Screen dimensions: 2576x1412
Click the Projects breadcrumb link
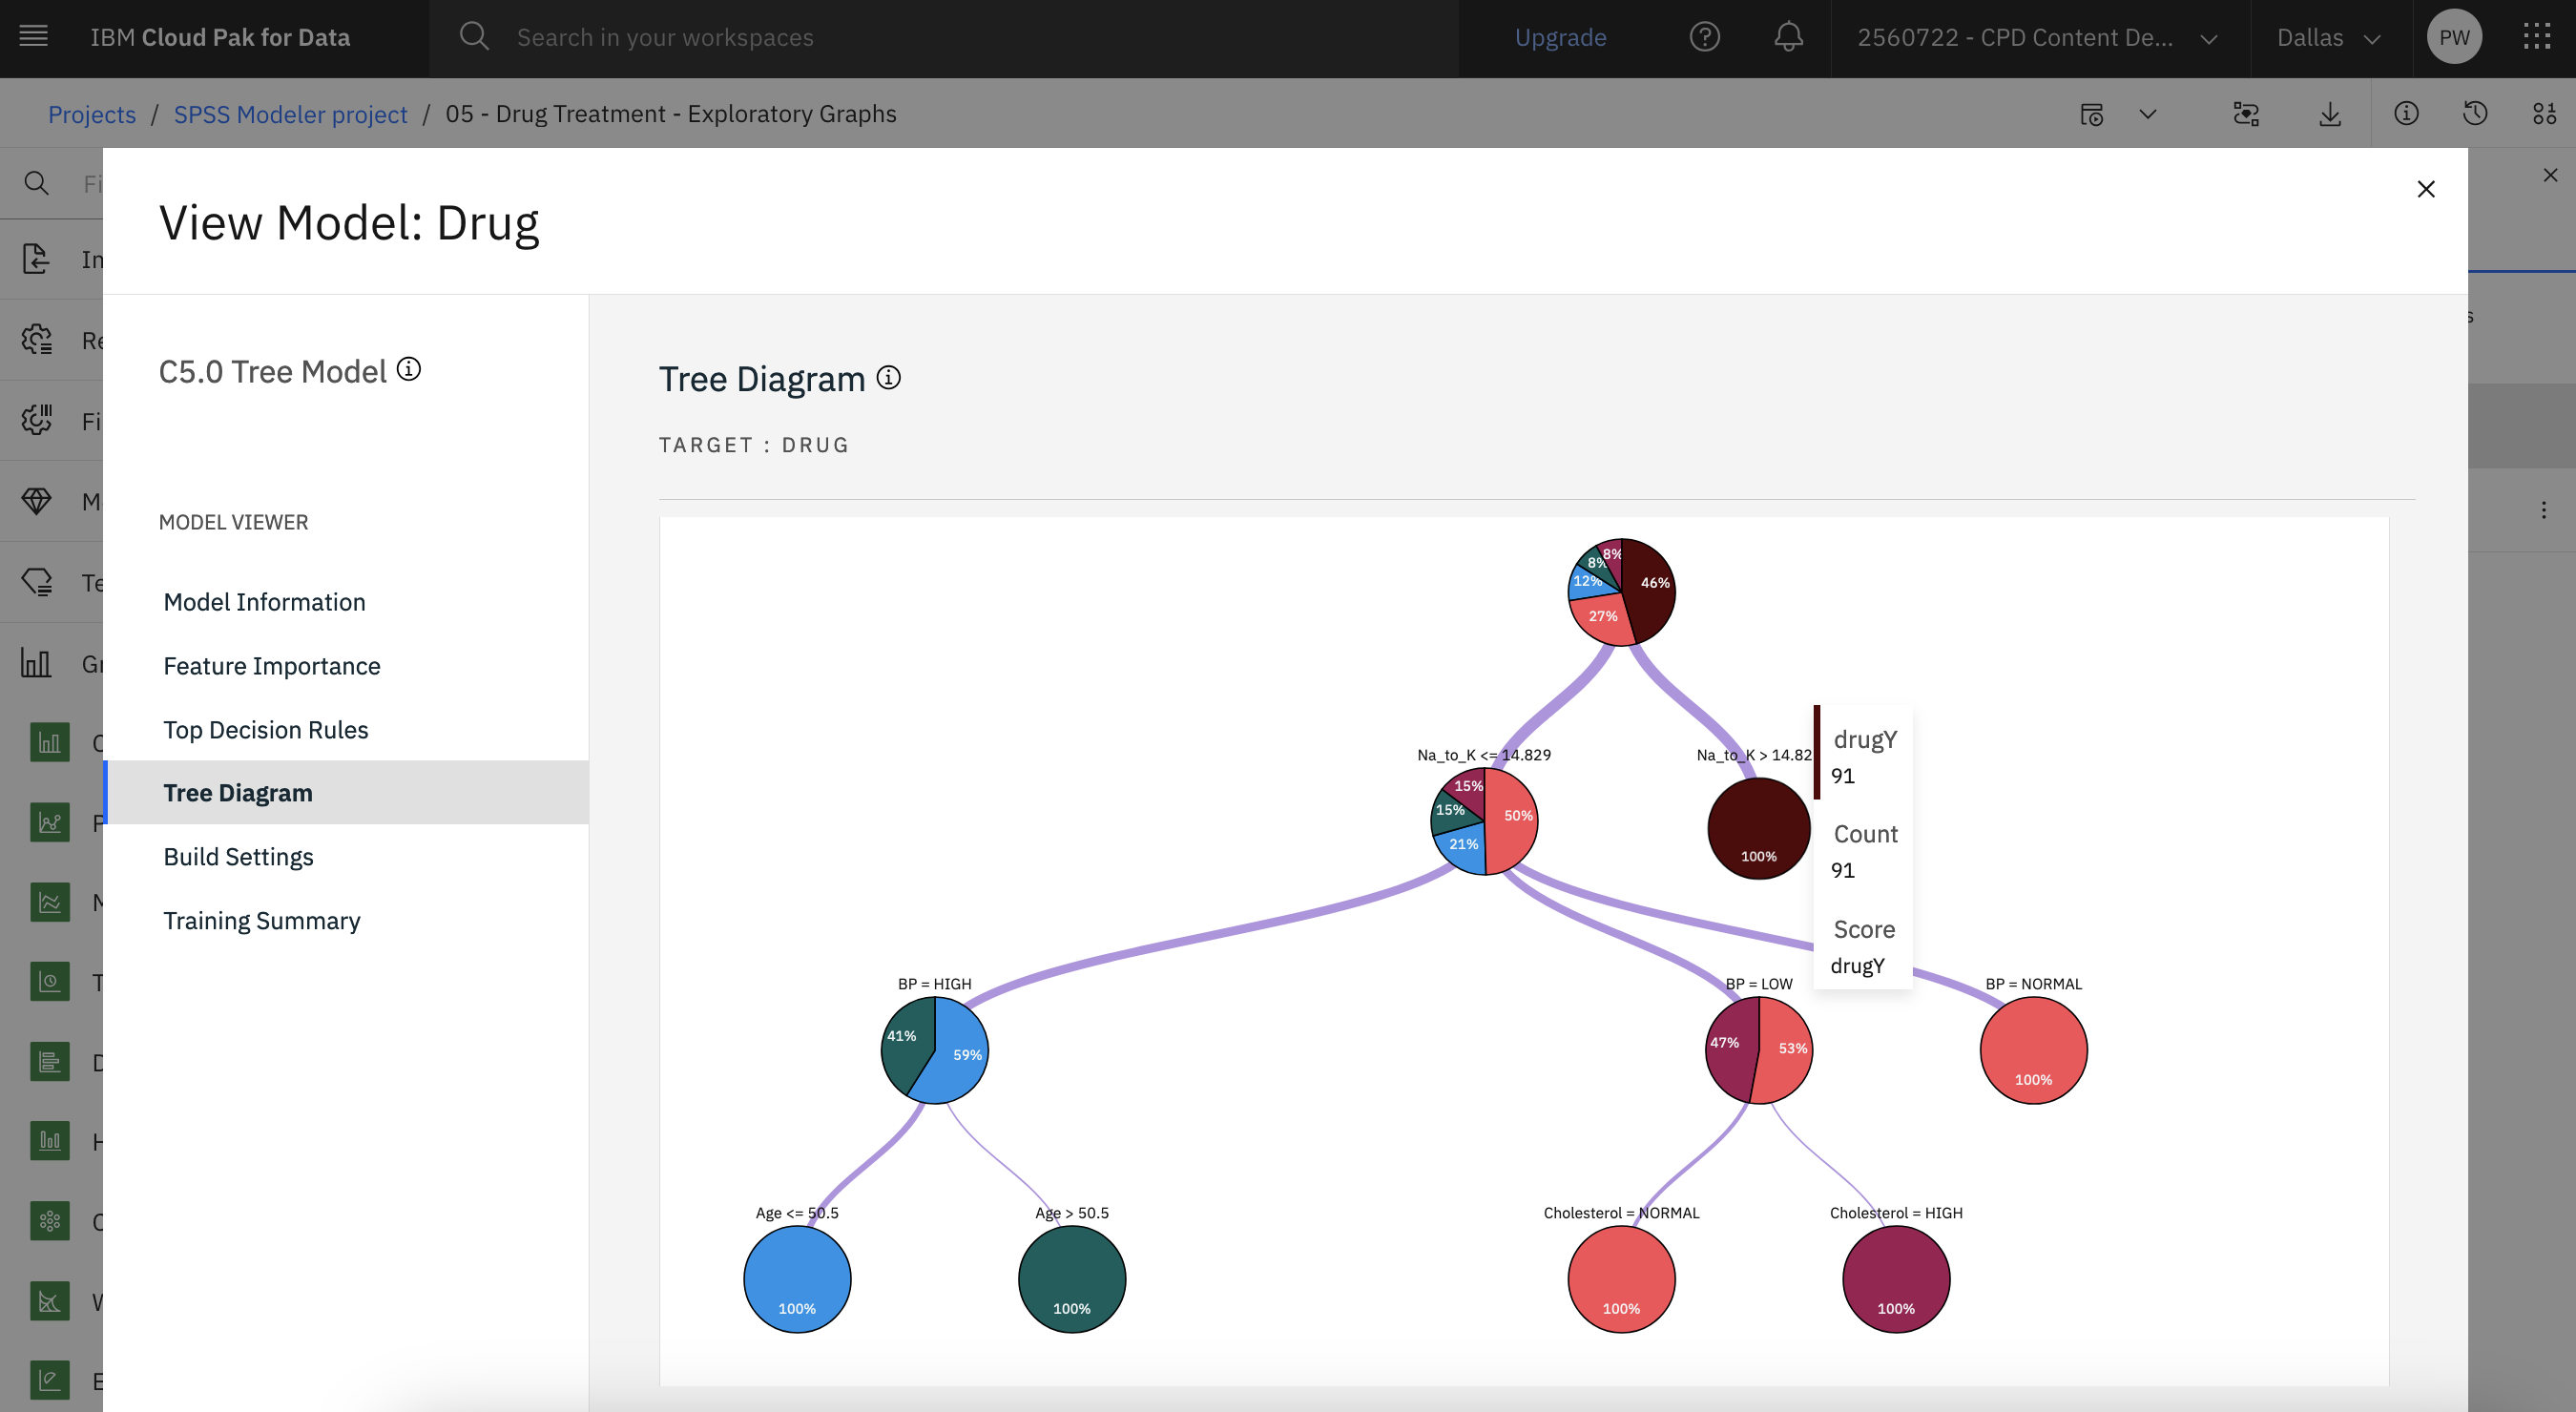tap(93, 113)
